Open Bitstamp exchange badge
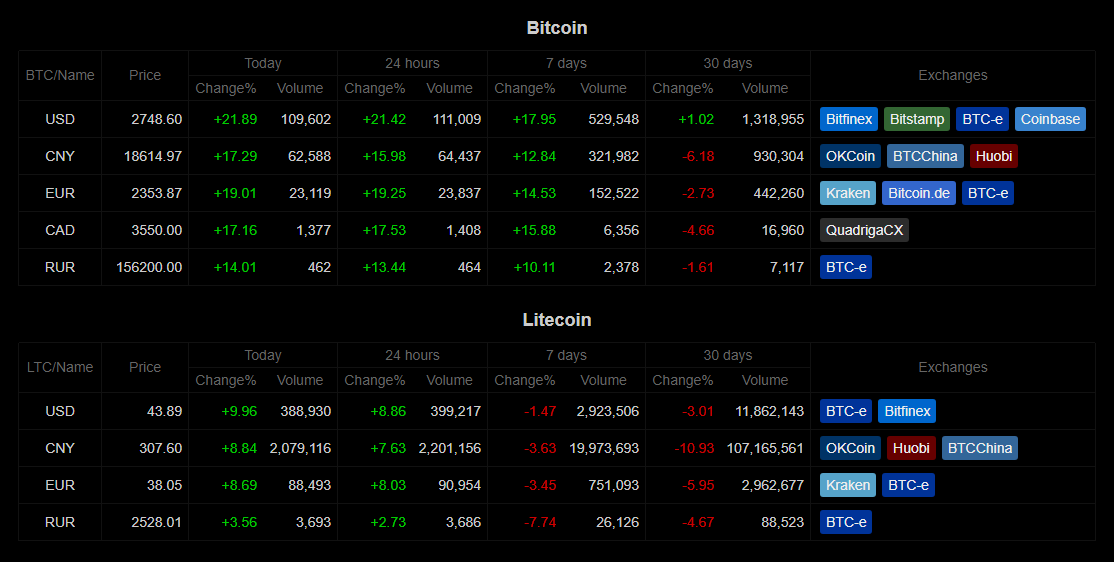 pos(917,119)
